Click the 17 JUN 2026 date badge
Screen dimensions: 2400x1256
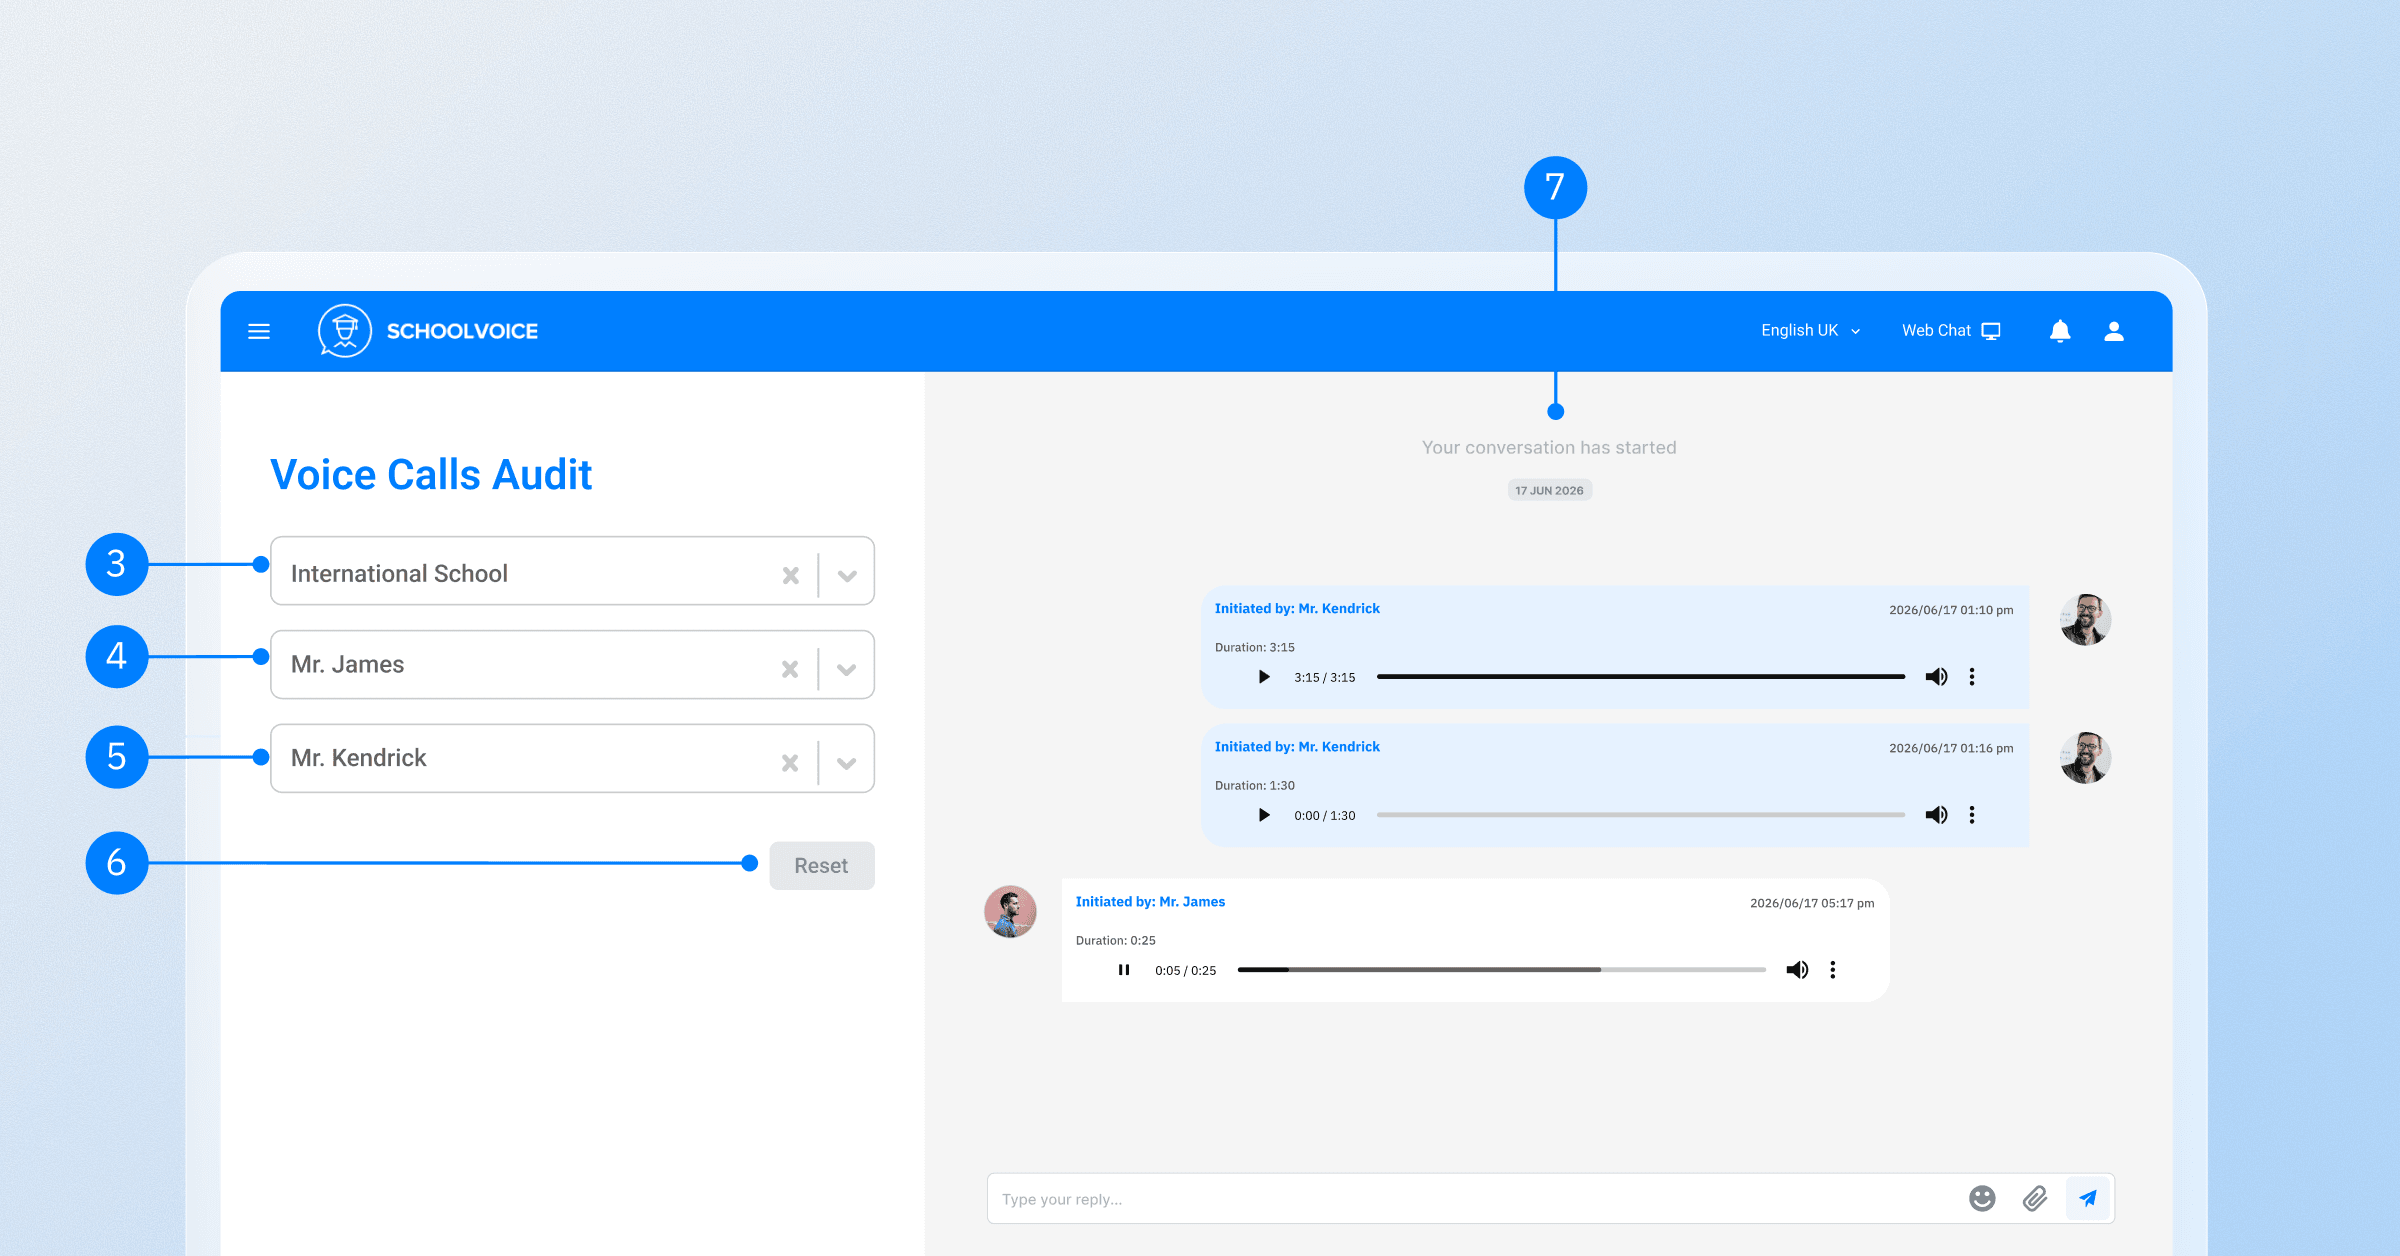[x=1549, y=490]
